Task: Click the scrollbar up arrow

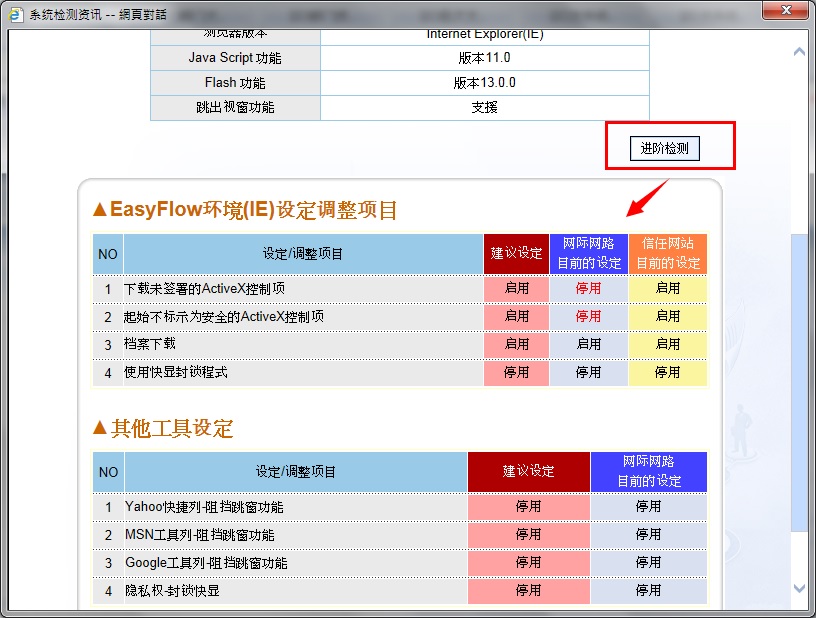Action: coord(798,52)
